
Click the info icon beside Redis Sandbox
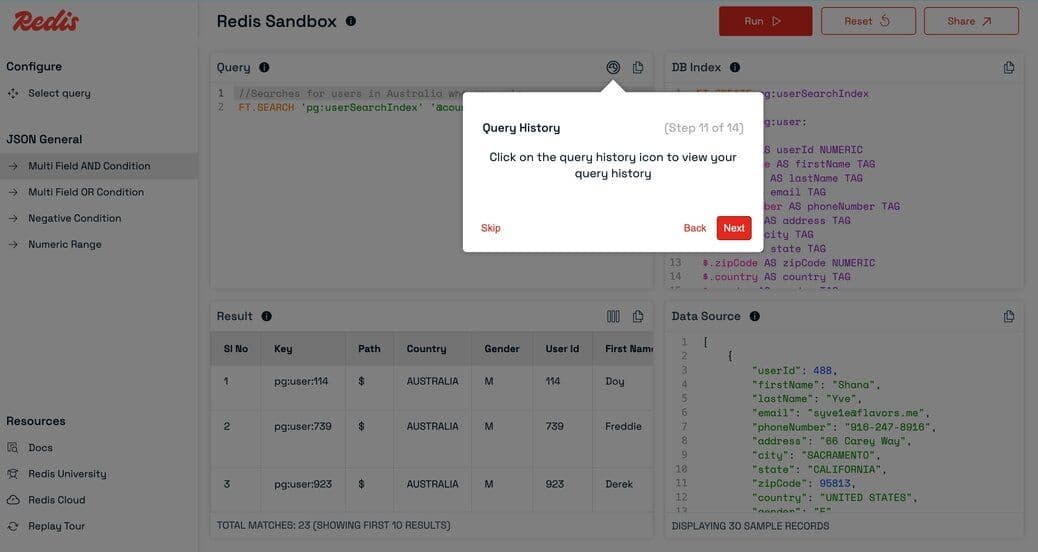click(350, 21)
